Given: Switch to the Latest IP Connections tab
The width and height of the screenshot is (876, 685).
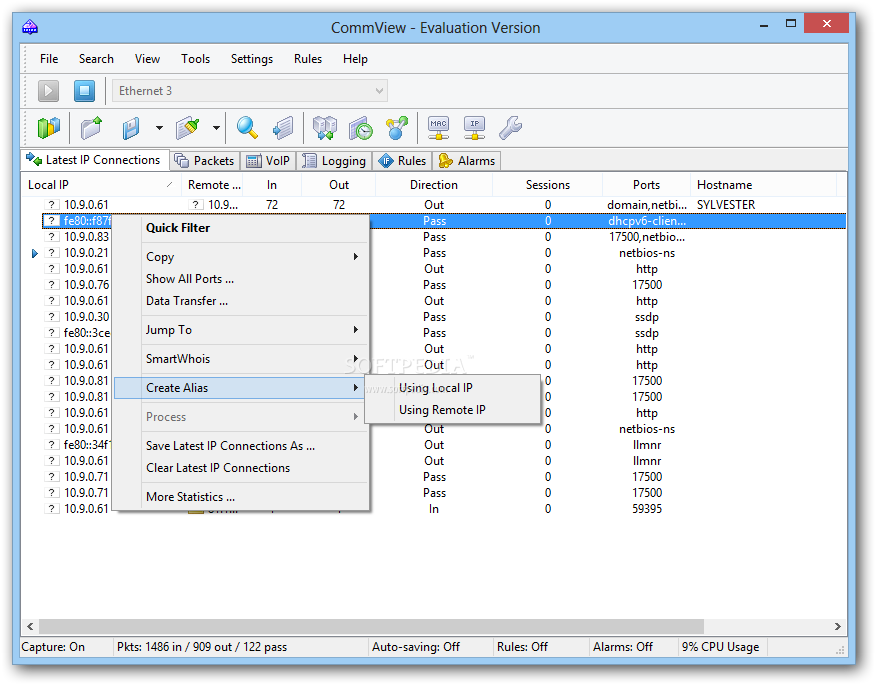Looking at the screenshot, I should (95, 160).
